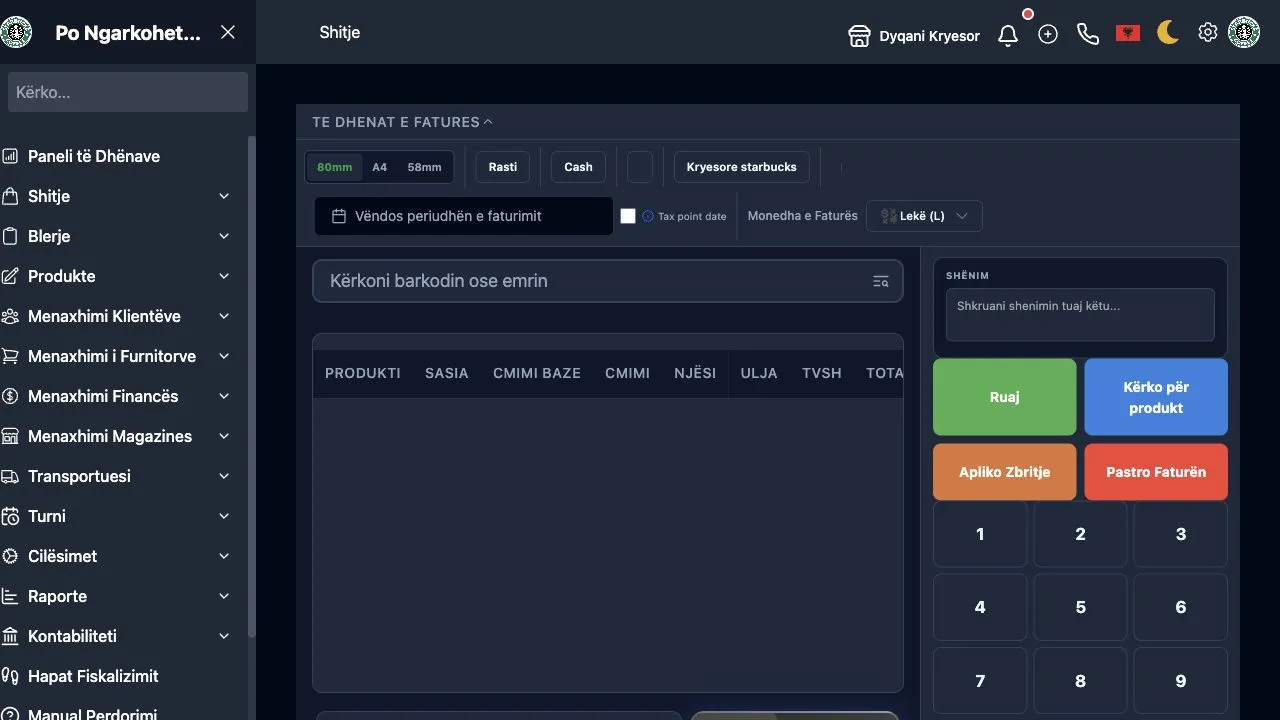1280x720 pixels.
Task: Click the Hapat Fiskalizimit footsteps icon
Action: click(x=11, y=676)
